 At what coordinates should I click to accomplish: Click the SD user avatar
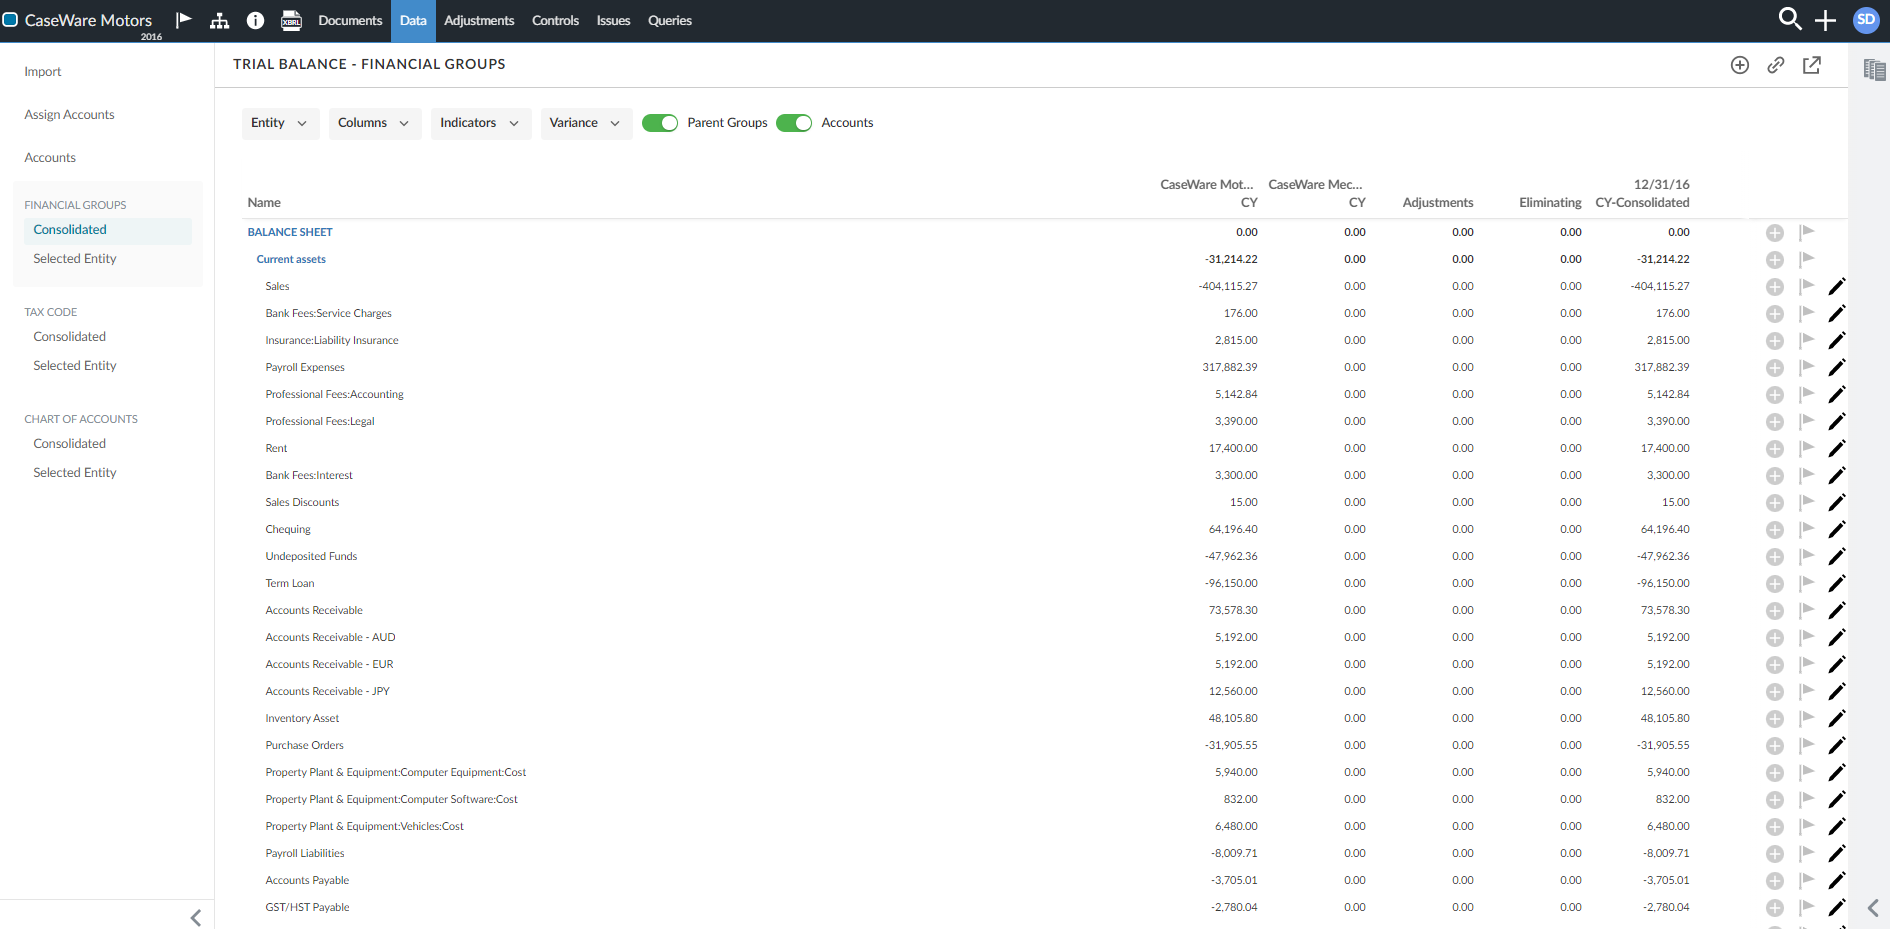point(1866,20)
